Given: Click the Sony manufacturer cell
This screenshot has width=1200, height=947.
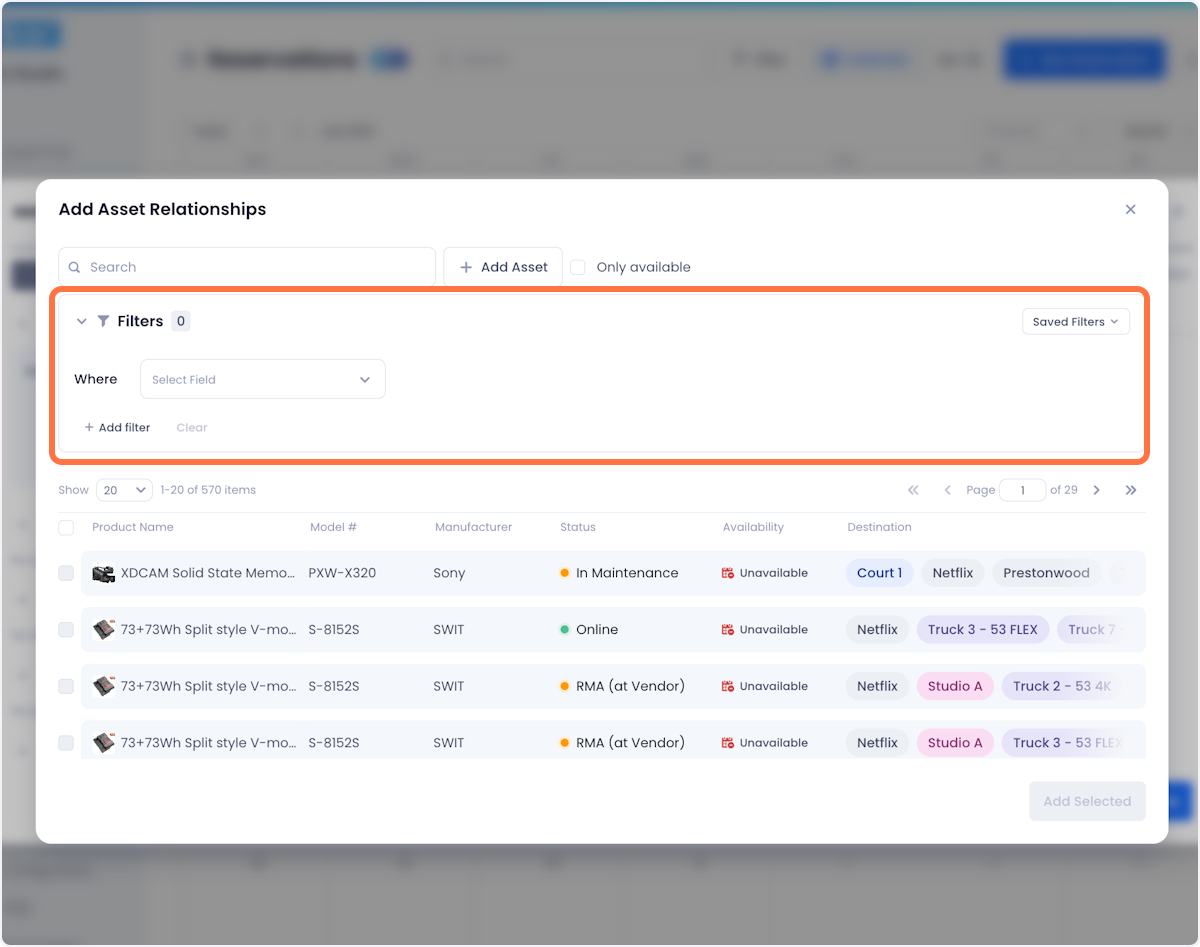Looking at the screenshot, I should pyautogui.click(x=449, y=573).
